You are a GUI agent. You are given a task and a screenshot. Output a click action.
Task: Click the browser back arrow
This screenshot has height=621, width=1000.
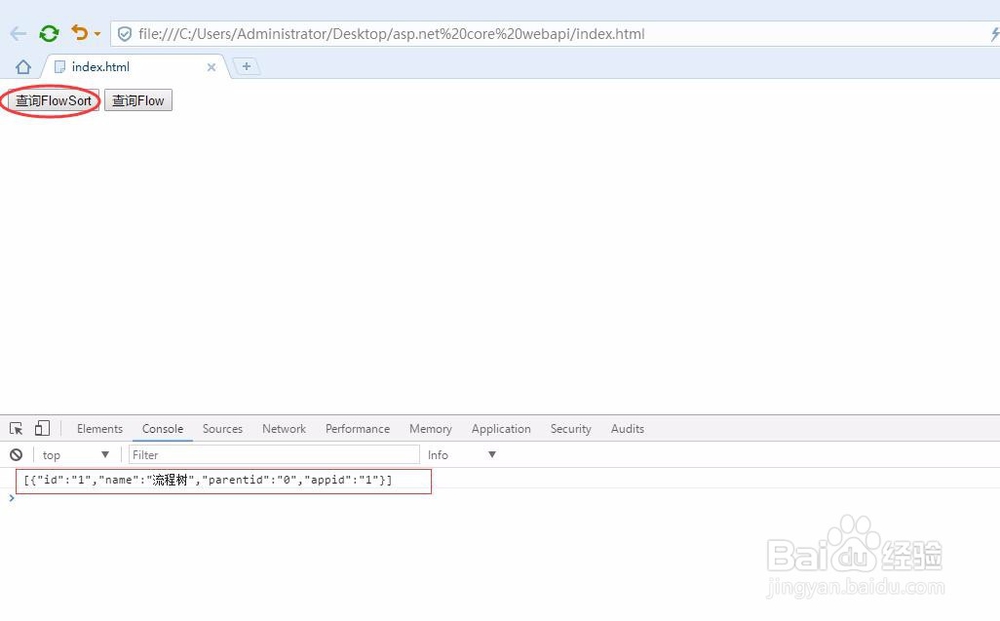click(17, 33)
